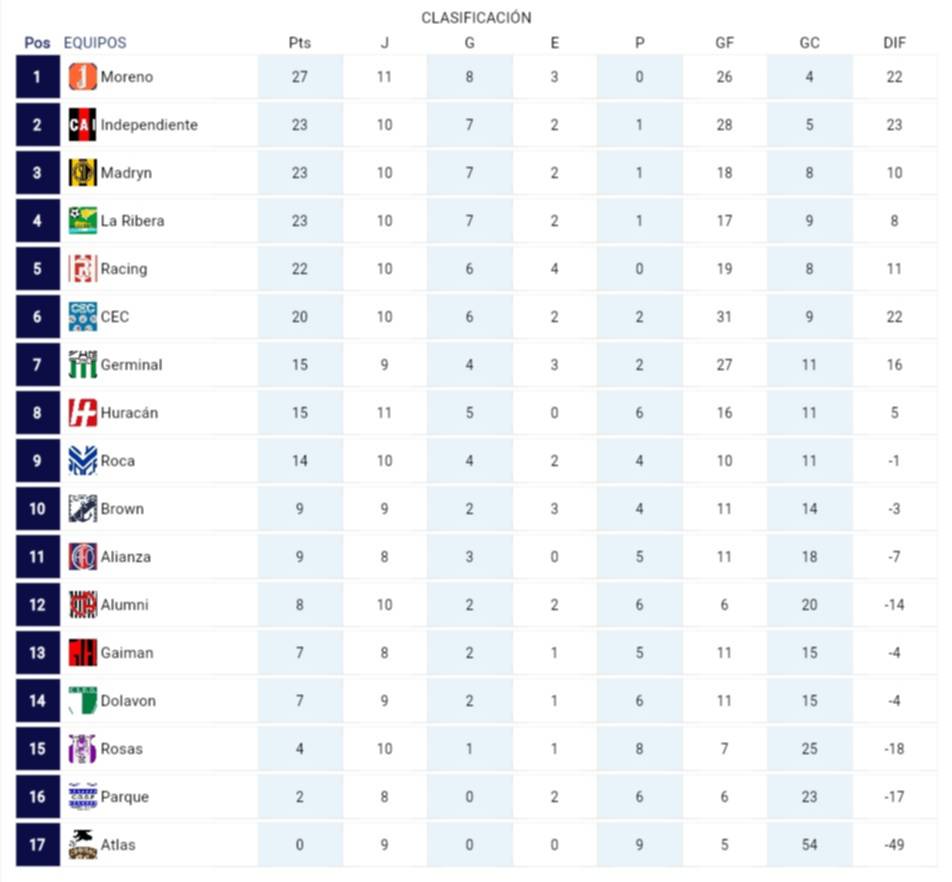Click the Moreno team crest icon

point(82,77)
